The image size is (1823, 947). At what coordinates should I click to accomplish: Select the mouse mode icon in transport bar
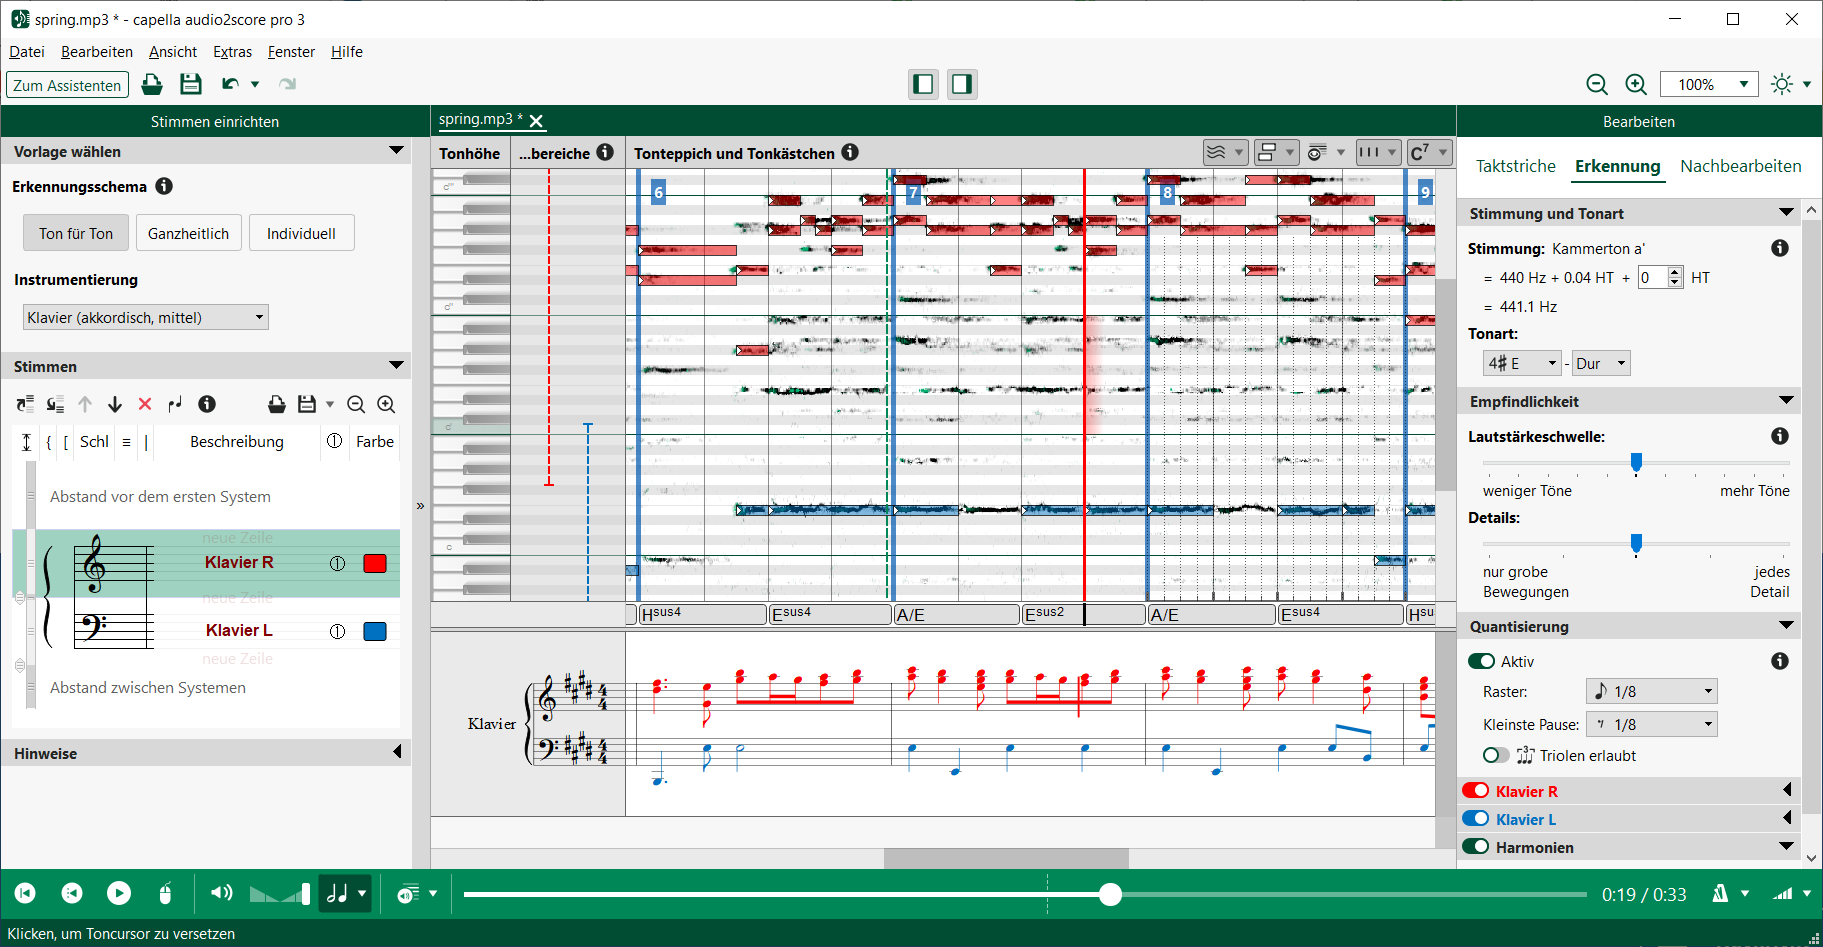click(x=167, y=893)
